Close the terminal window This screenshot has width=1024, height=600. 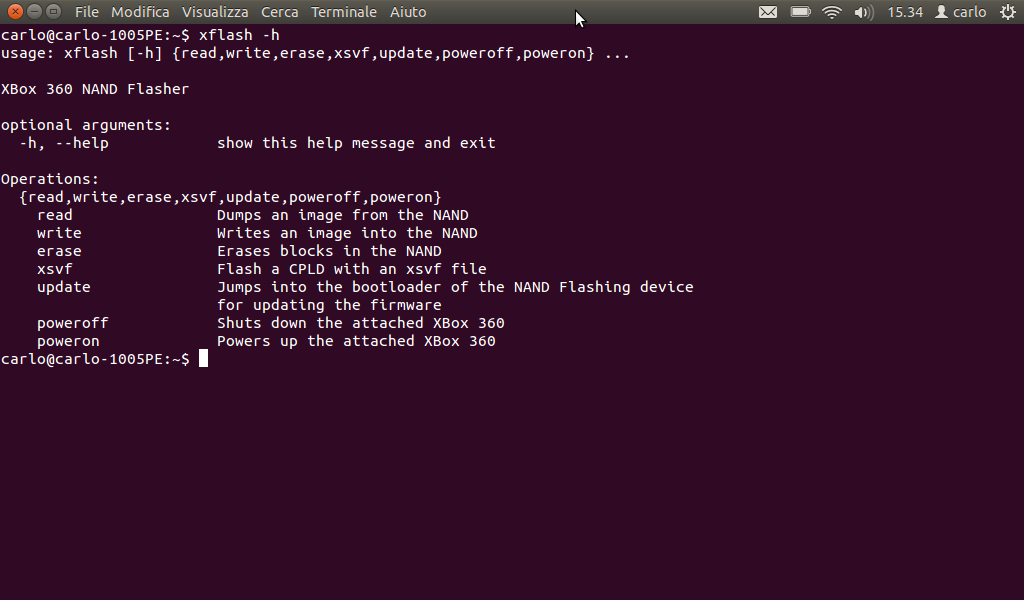15,12
